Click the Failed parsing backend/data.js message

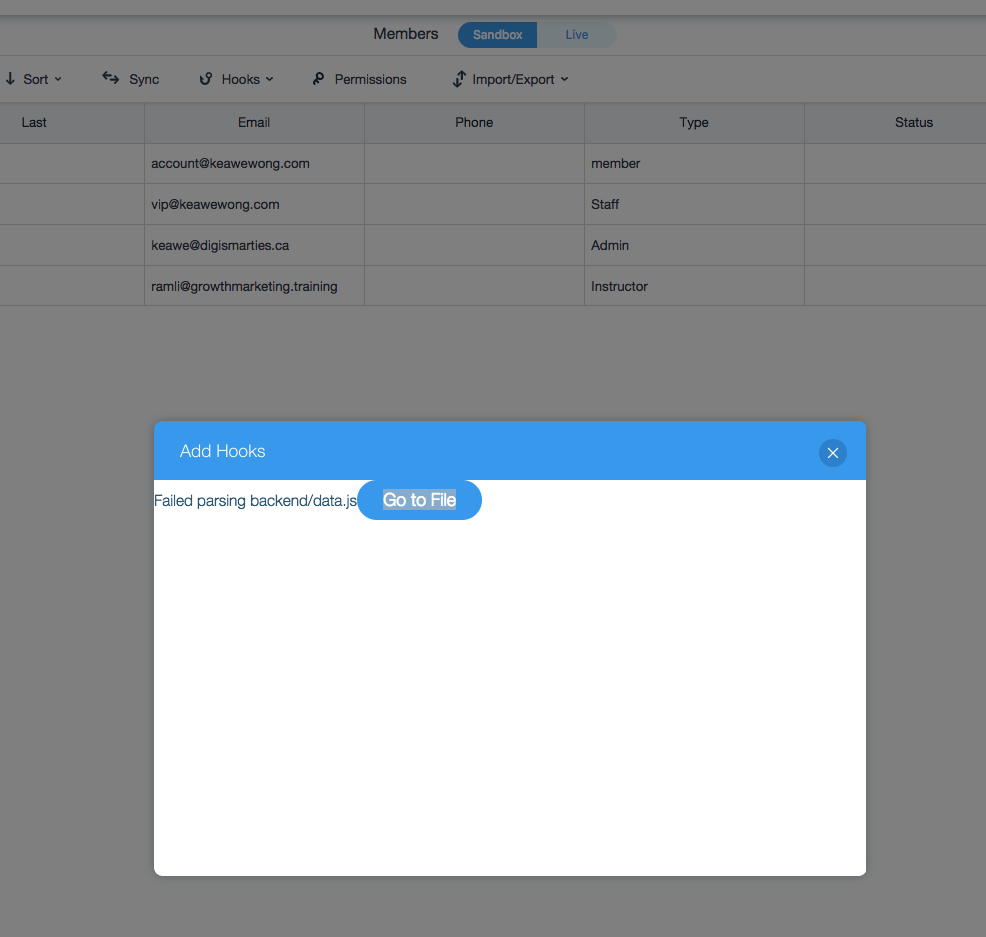255,501
